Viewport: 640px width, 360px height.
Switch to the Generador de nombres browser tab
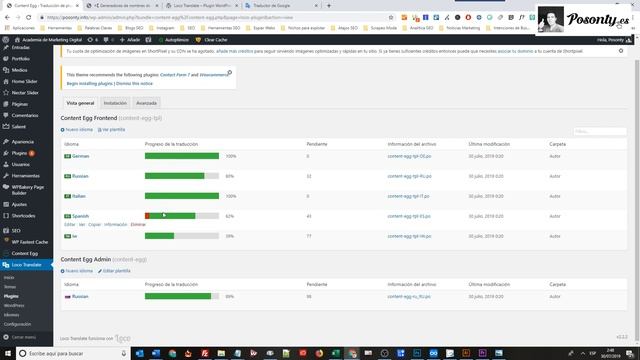(x=122, y=6)
